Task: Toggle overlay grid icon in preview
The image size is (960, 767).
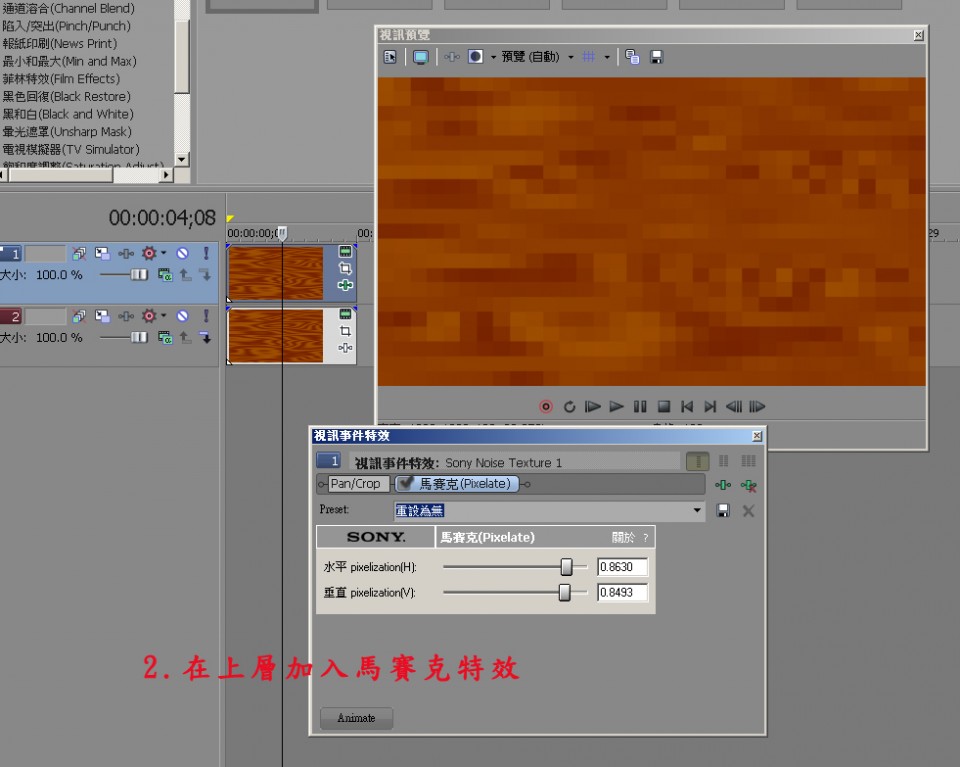Action: point(588,57)
